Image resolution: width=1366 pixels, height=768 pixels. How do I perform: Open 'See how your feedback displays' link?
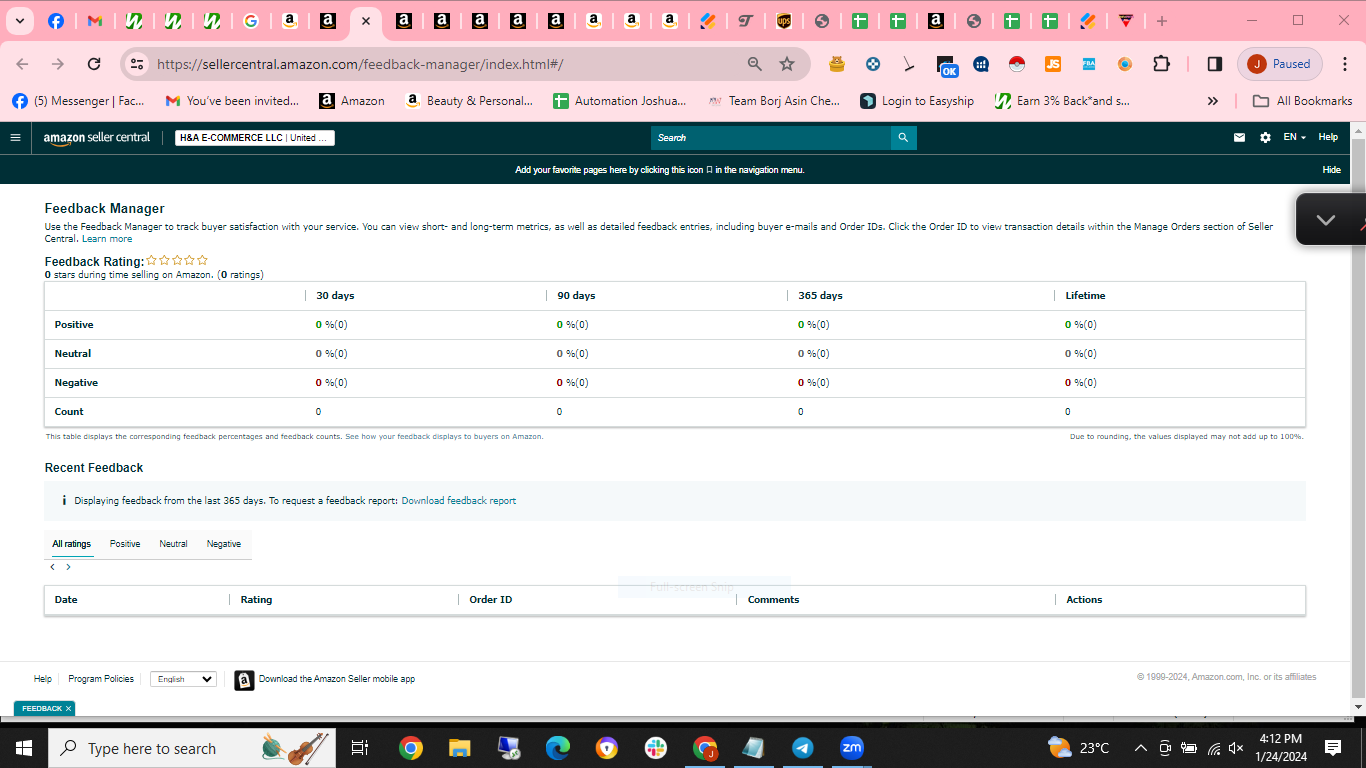444,437
